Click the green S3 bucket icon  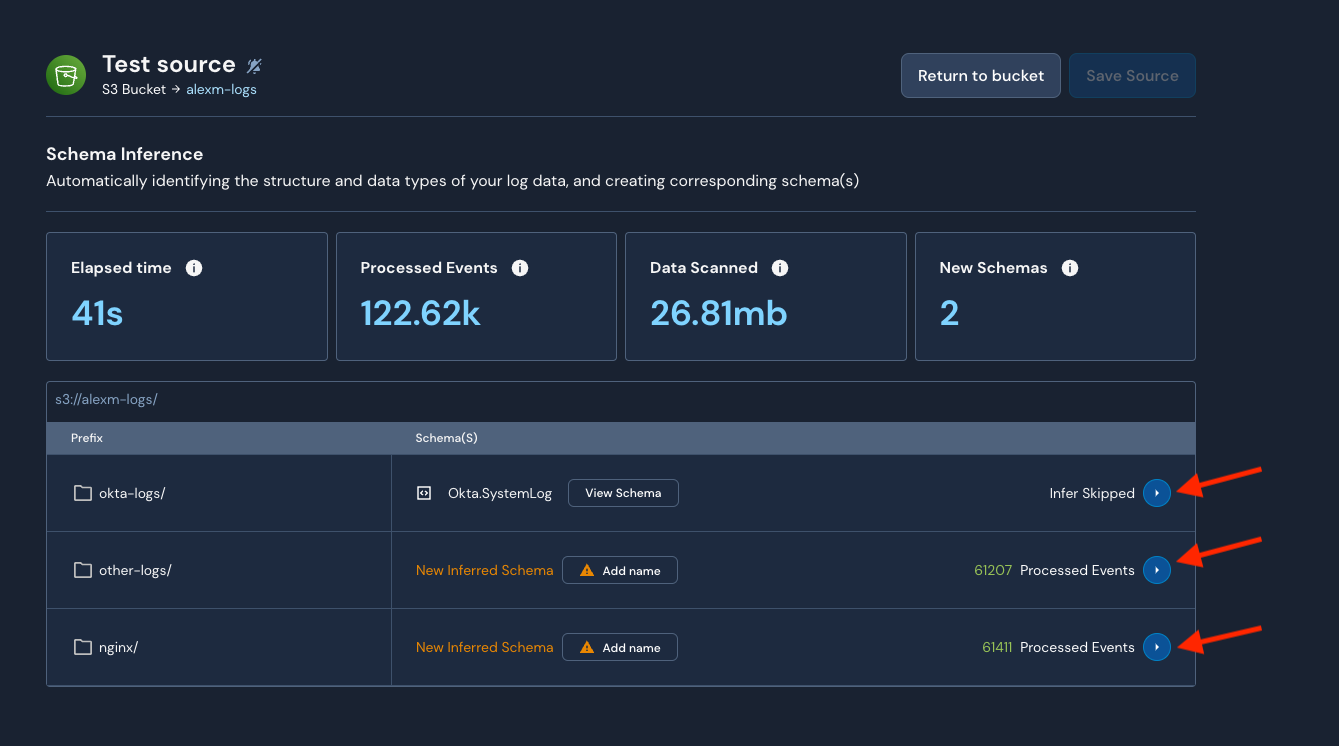66,75
